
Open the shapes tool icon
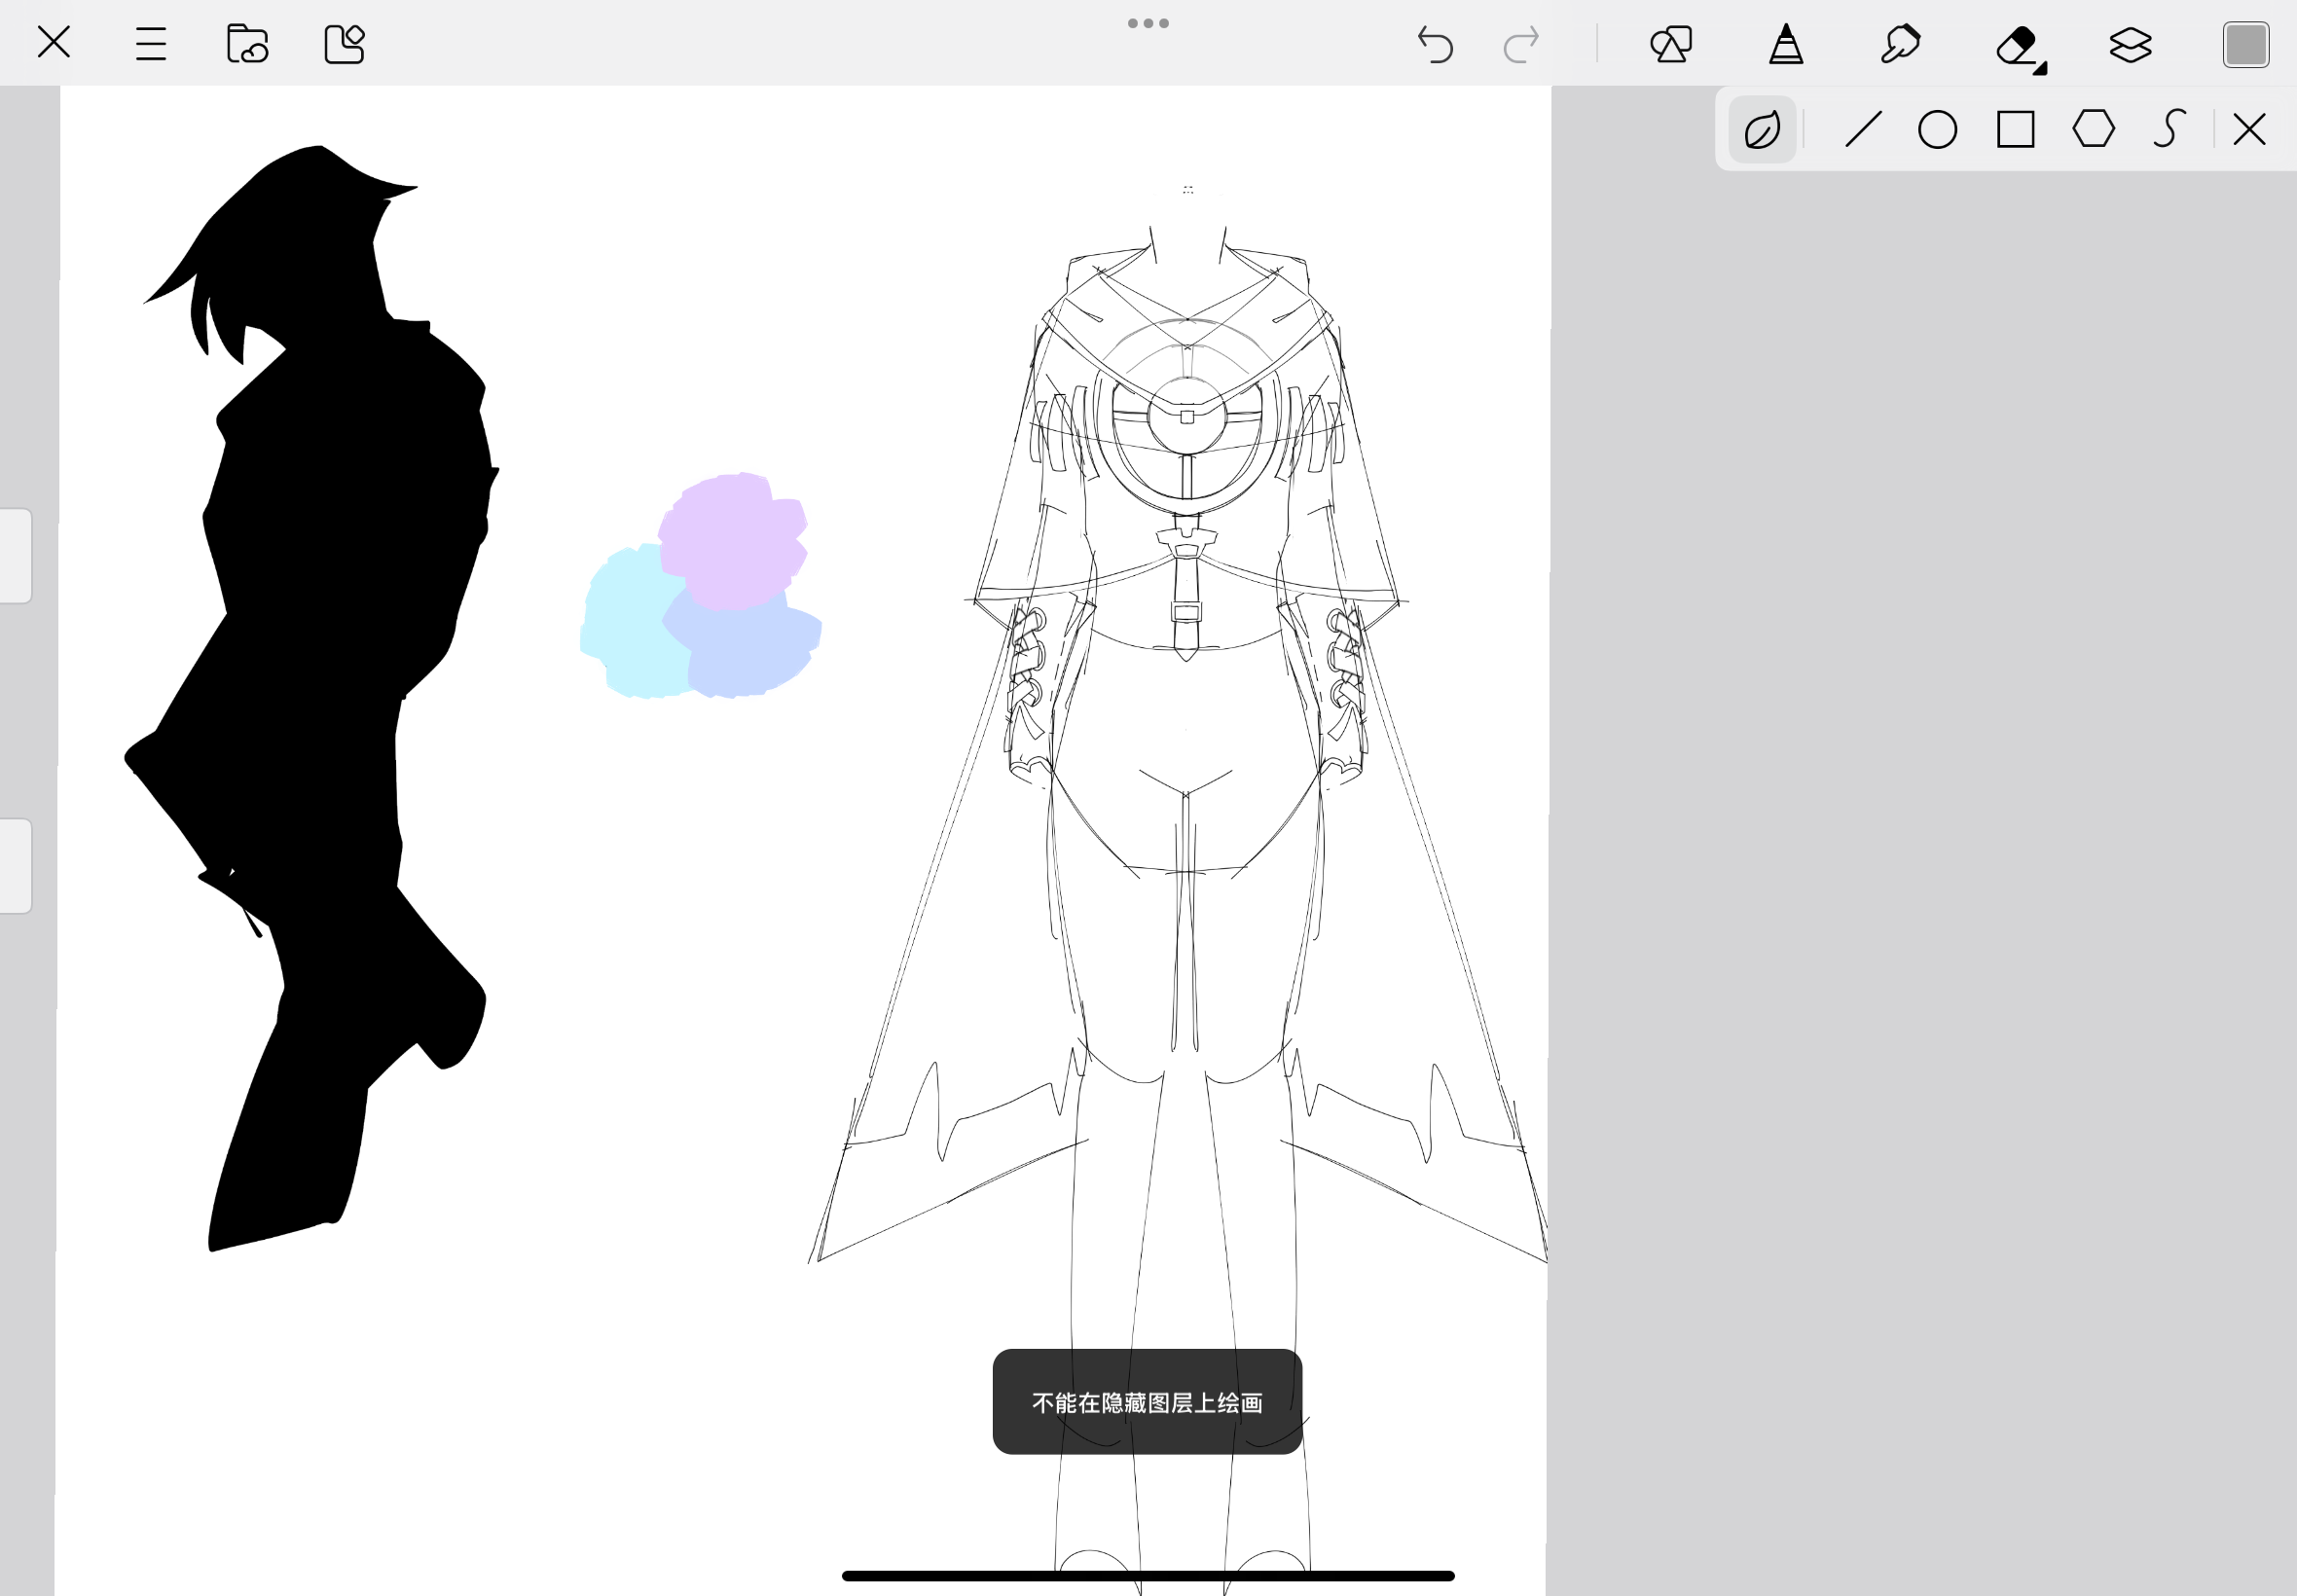1671,44
